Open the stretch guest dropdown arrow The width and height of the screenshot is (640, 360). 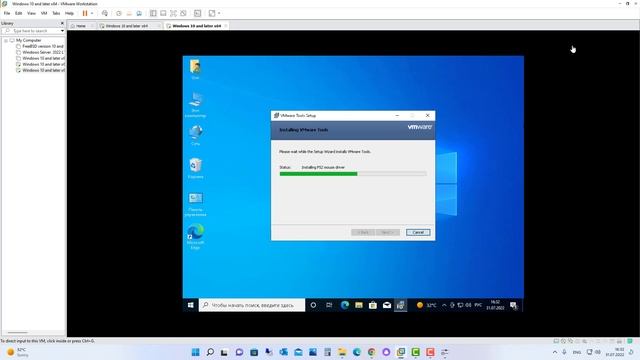[219, 13]
